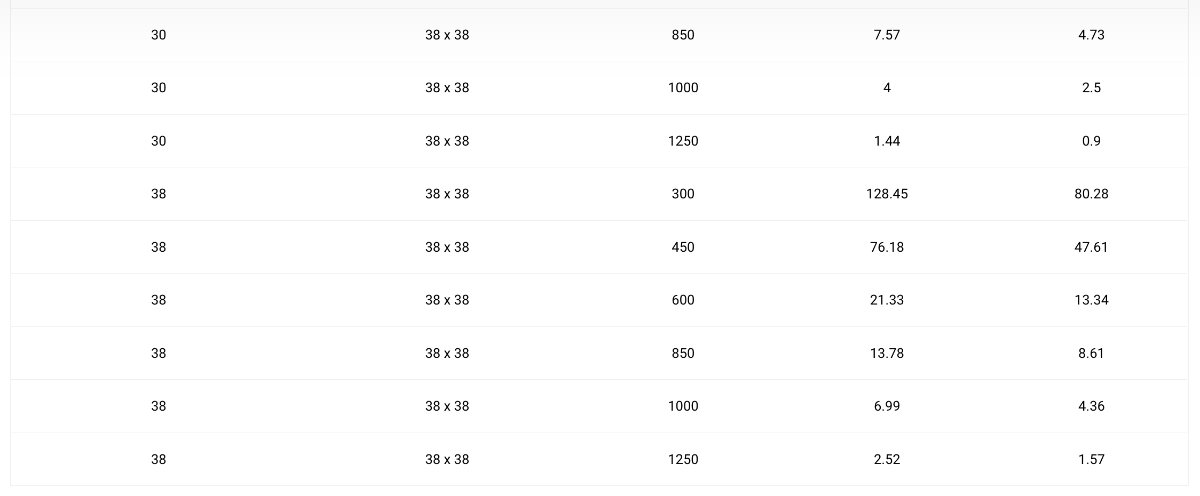Select the 300 cell in the table
Viewport: 1200px width, 496px height.
coord(683,194)
